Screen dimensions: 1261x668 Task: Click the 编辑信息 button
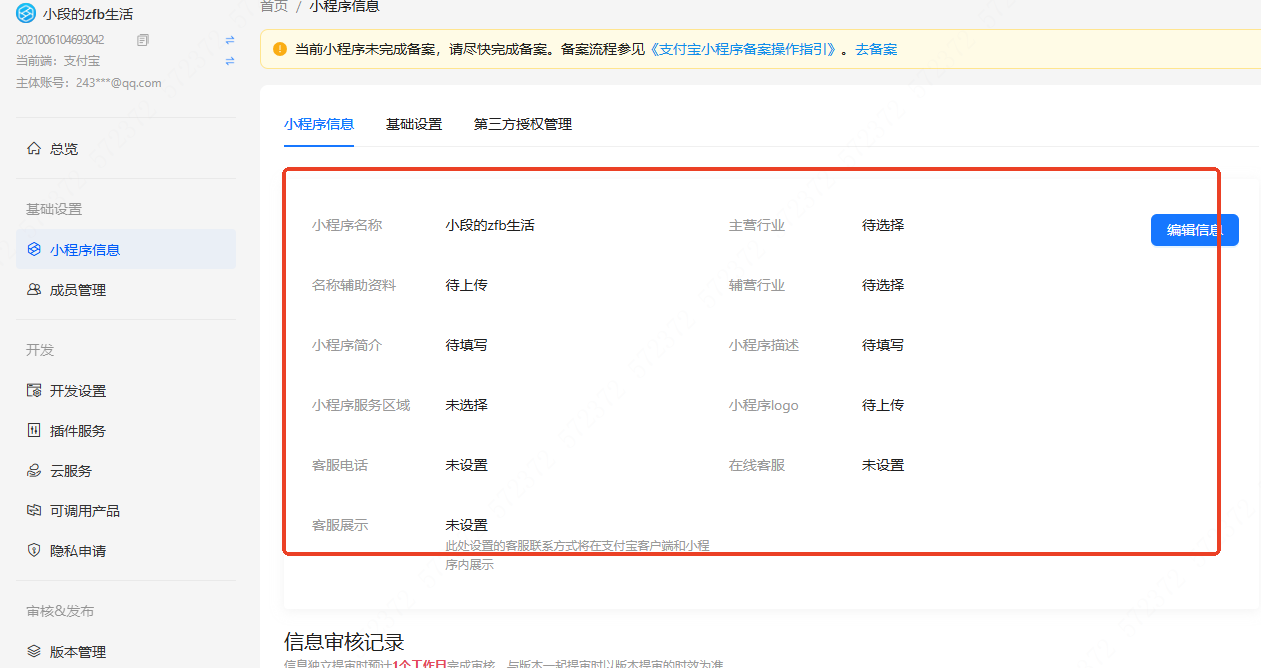tap(1194, 230)
